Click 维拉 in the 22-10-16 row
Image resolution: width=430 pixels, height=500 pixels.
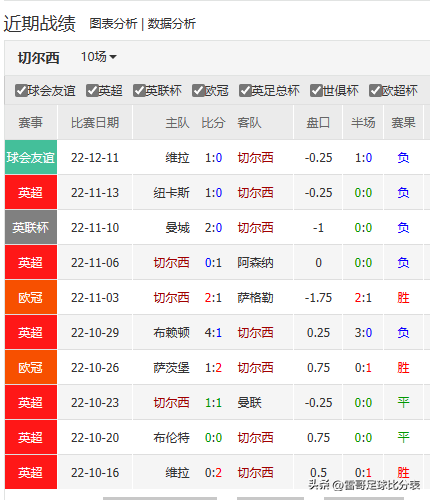click(177, 473)
